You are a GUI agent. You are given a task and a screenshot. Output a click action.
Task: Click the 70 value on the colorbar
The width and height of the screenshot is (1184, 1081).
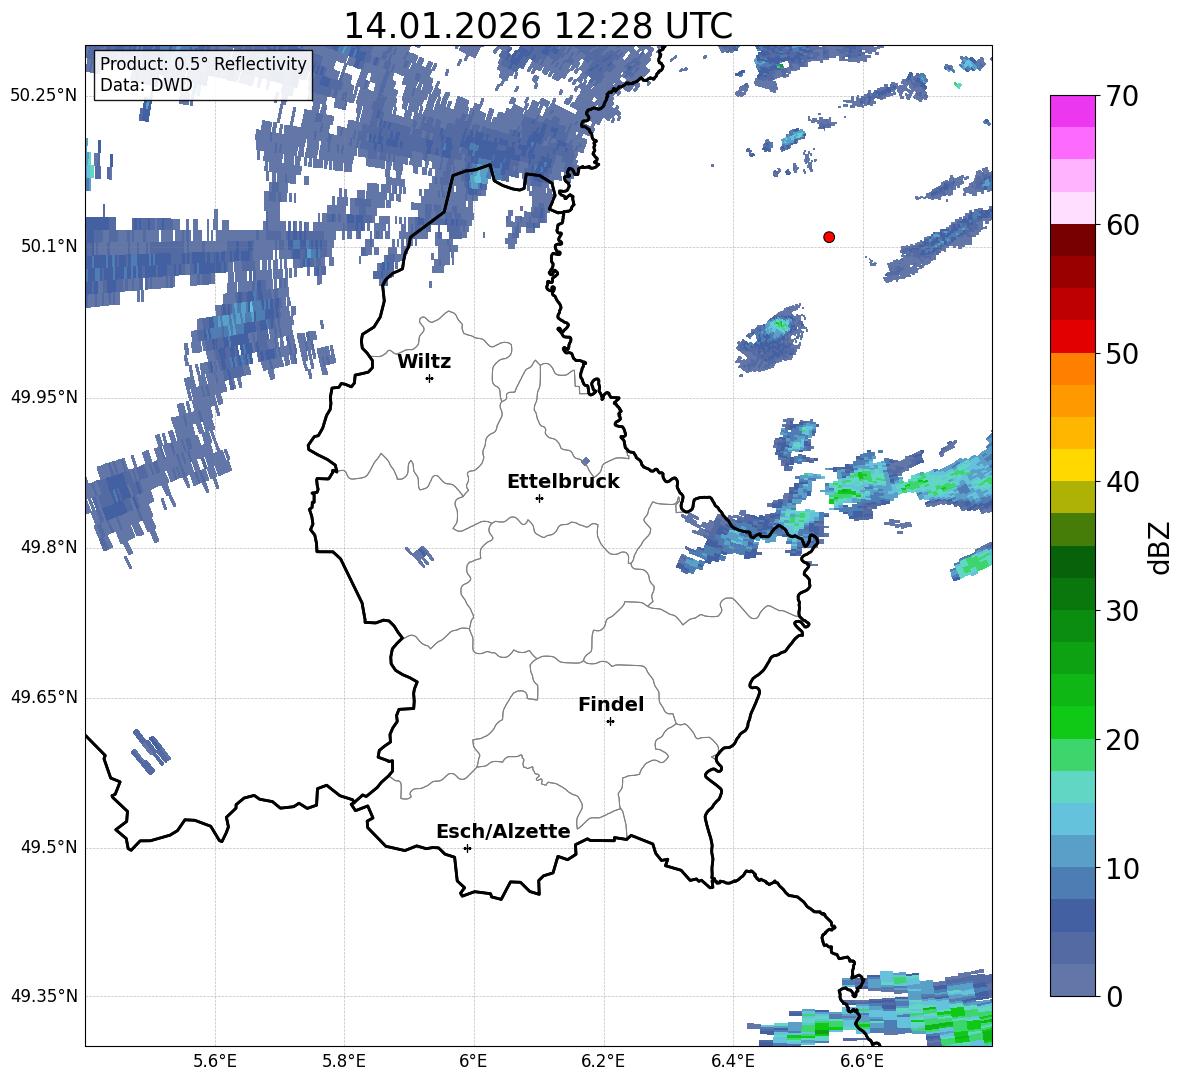click(x=1122, y=97)
